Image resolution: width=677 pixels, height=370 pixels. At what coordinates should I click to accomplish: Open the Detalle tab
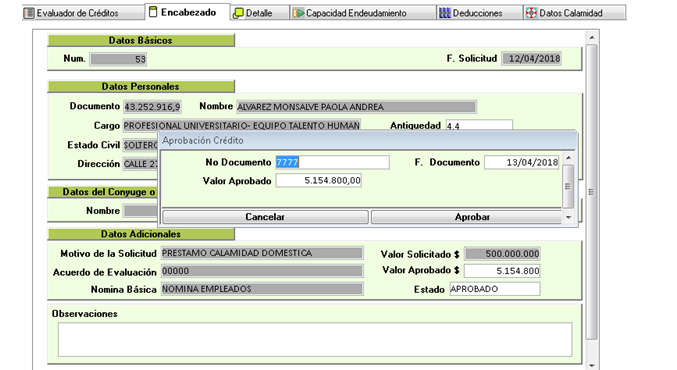259,13
